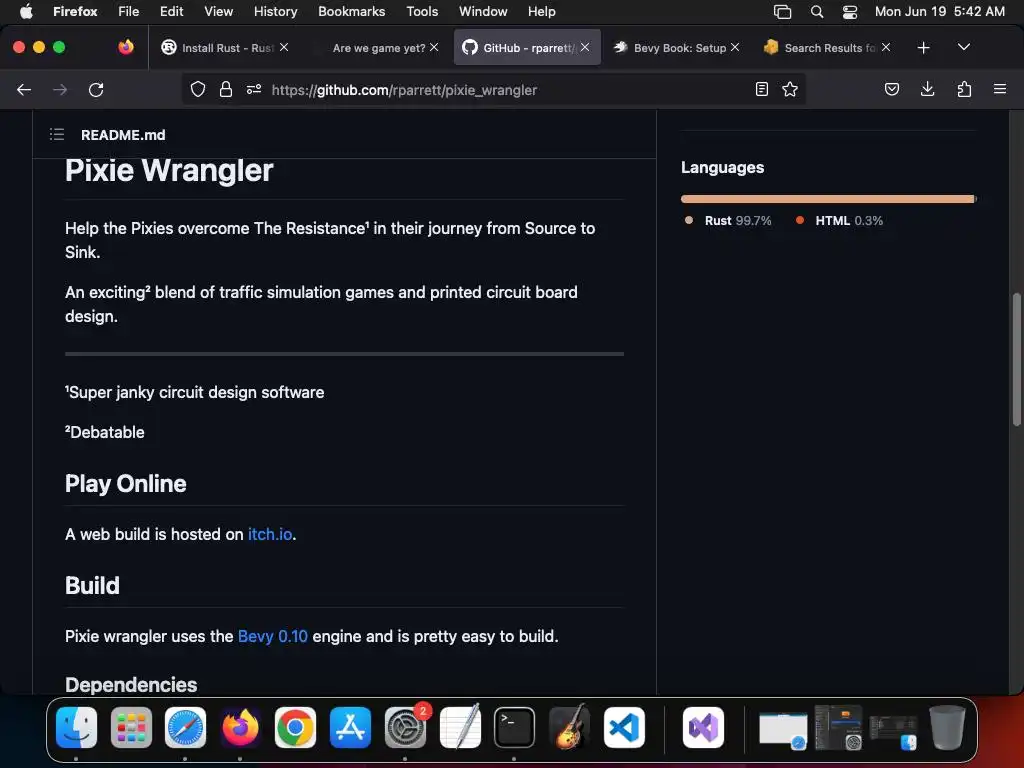Open the README table of contents
1024x768 pixels.
pos(57,135)
